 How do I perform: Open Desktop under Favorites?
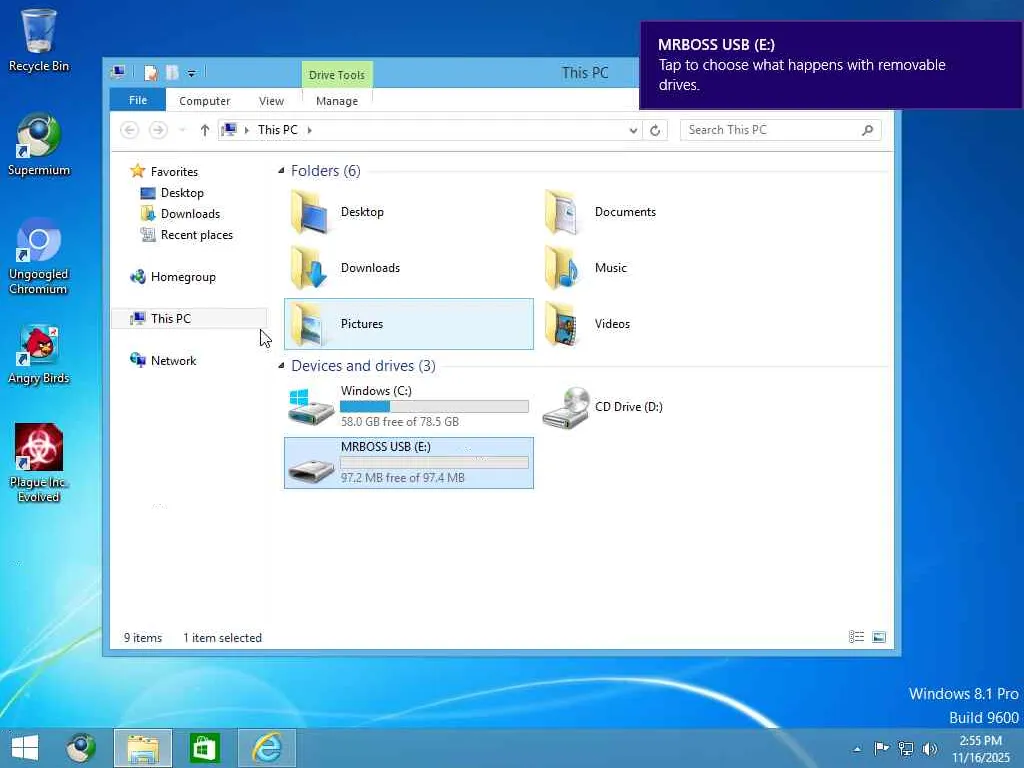pos(182,193)
